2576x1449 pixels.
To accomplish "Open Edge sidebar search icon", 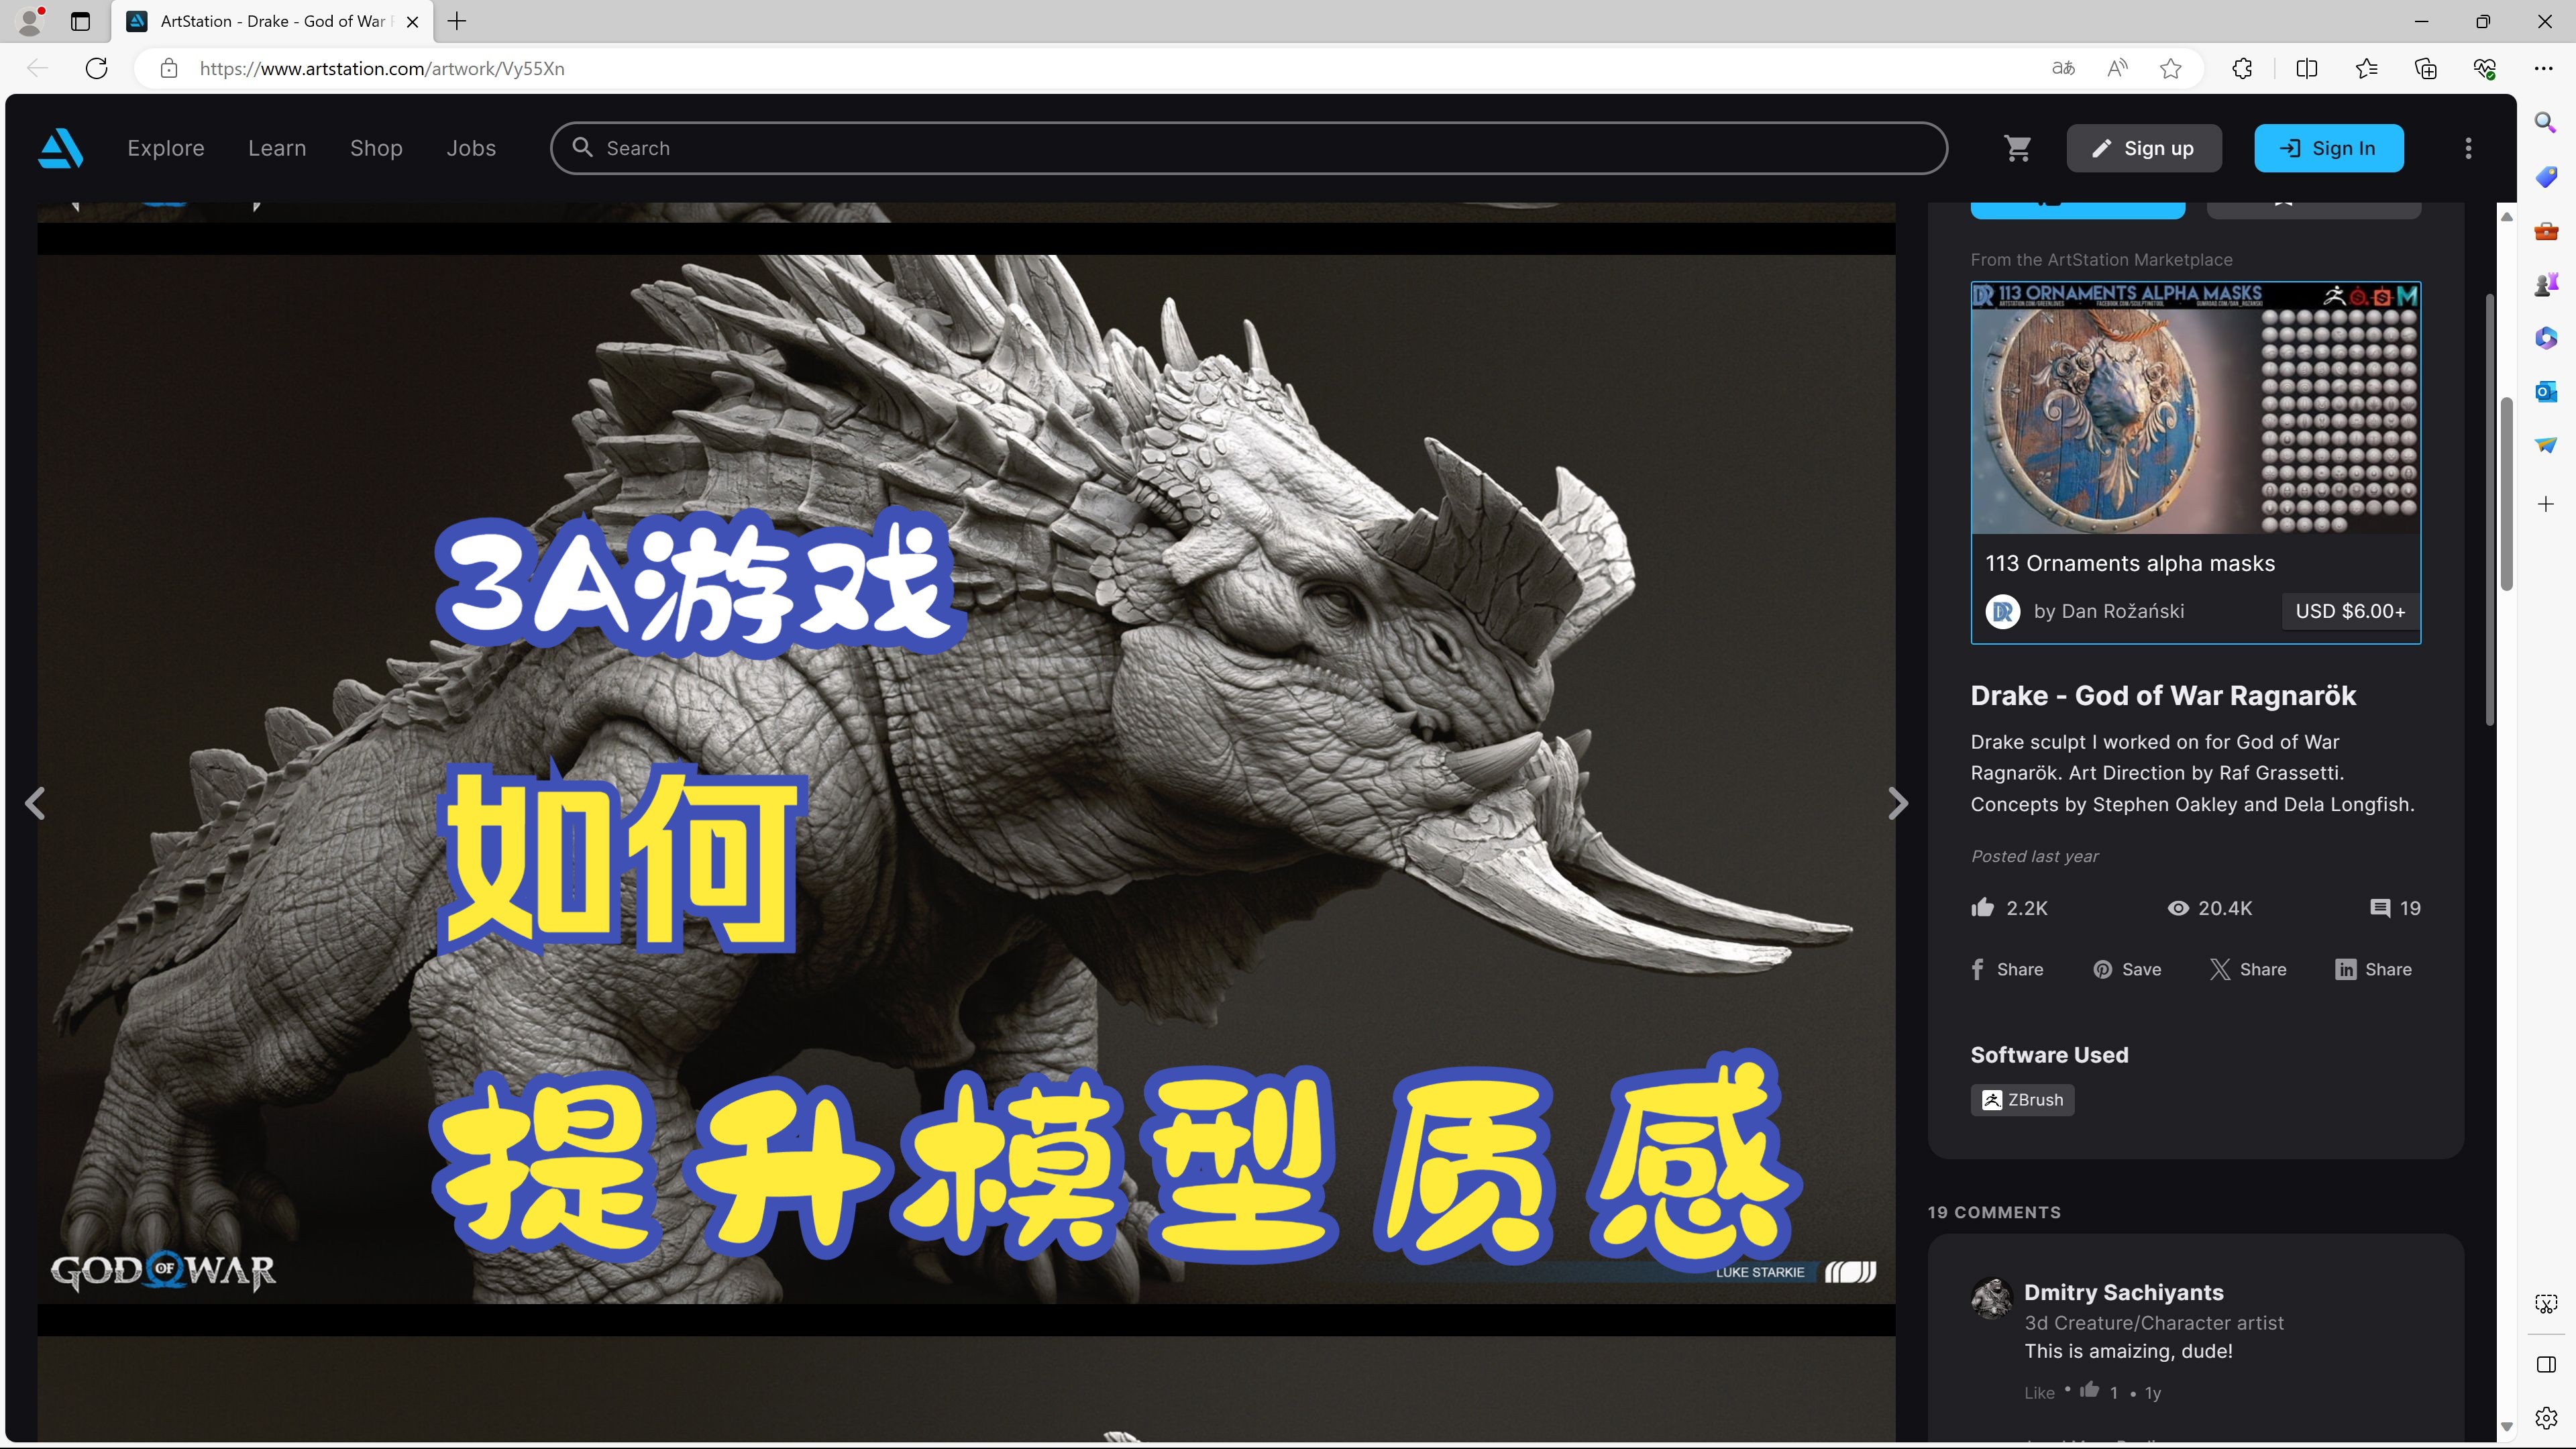I will 2546,122.
